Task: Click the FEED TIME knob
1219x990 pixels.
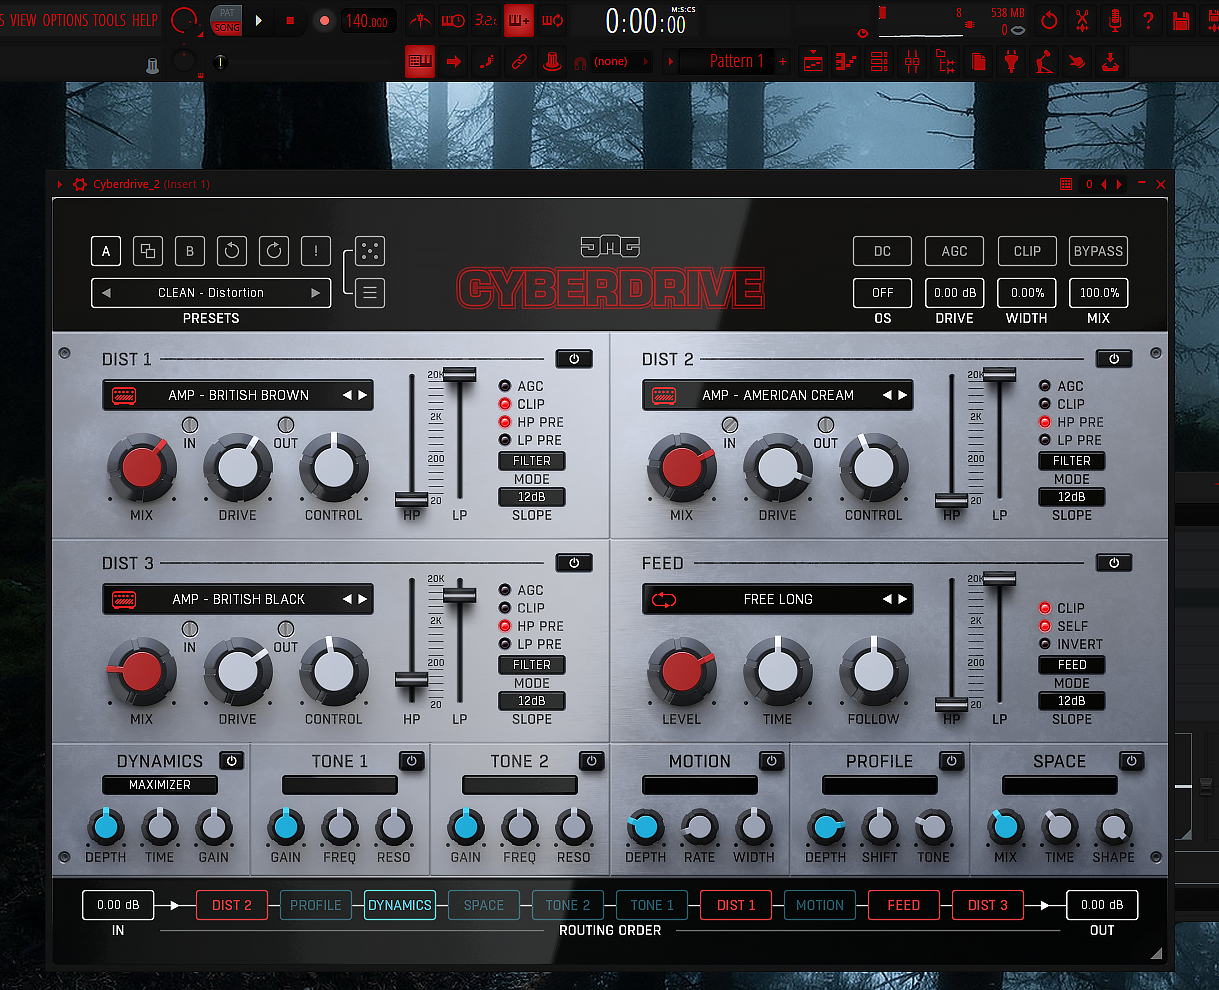Action: tap(778, 672)
